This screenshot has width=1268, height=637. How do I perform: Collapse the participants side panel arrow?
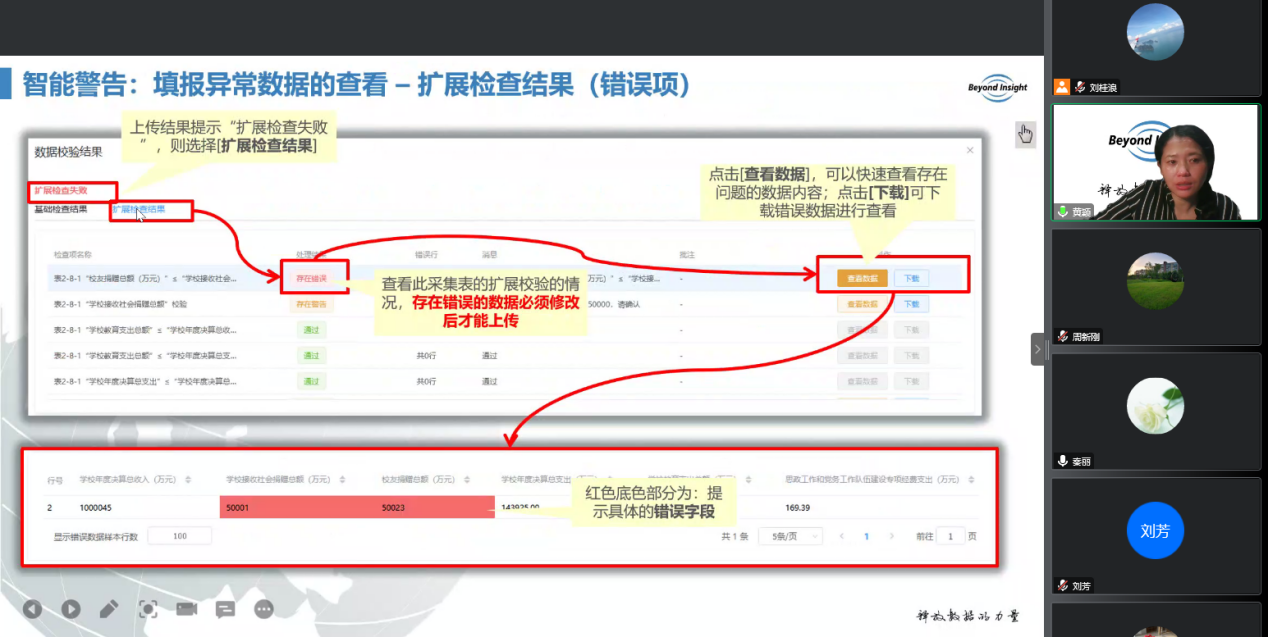[x=1037, y=349]
